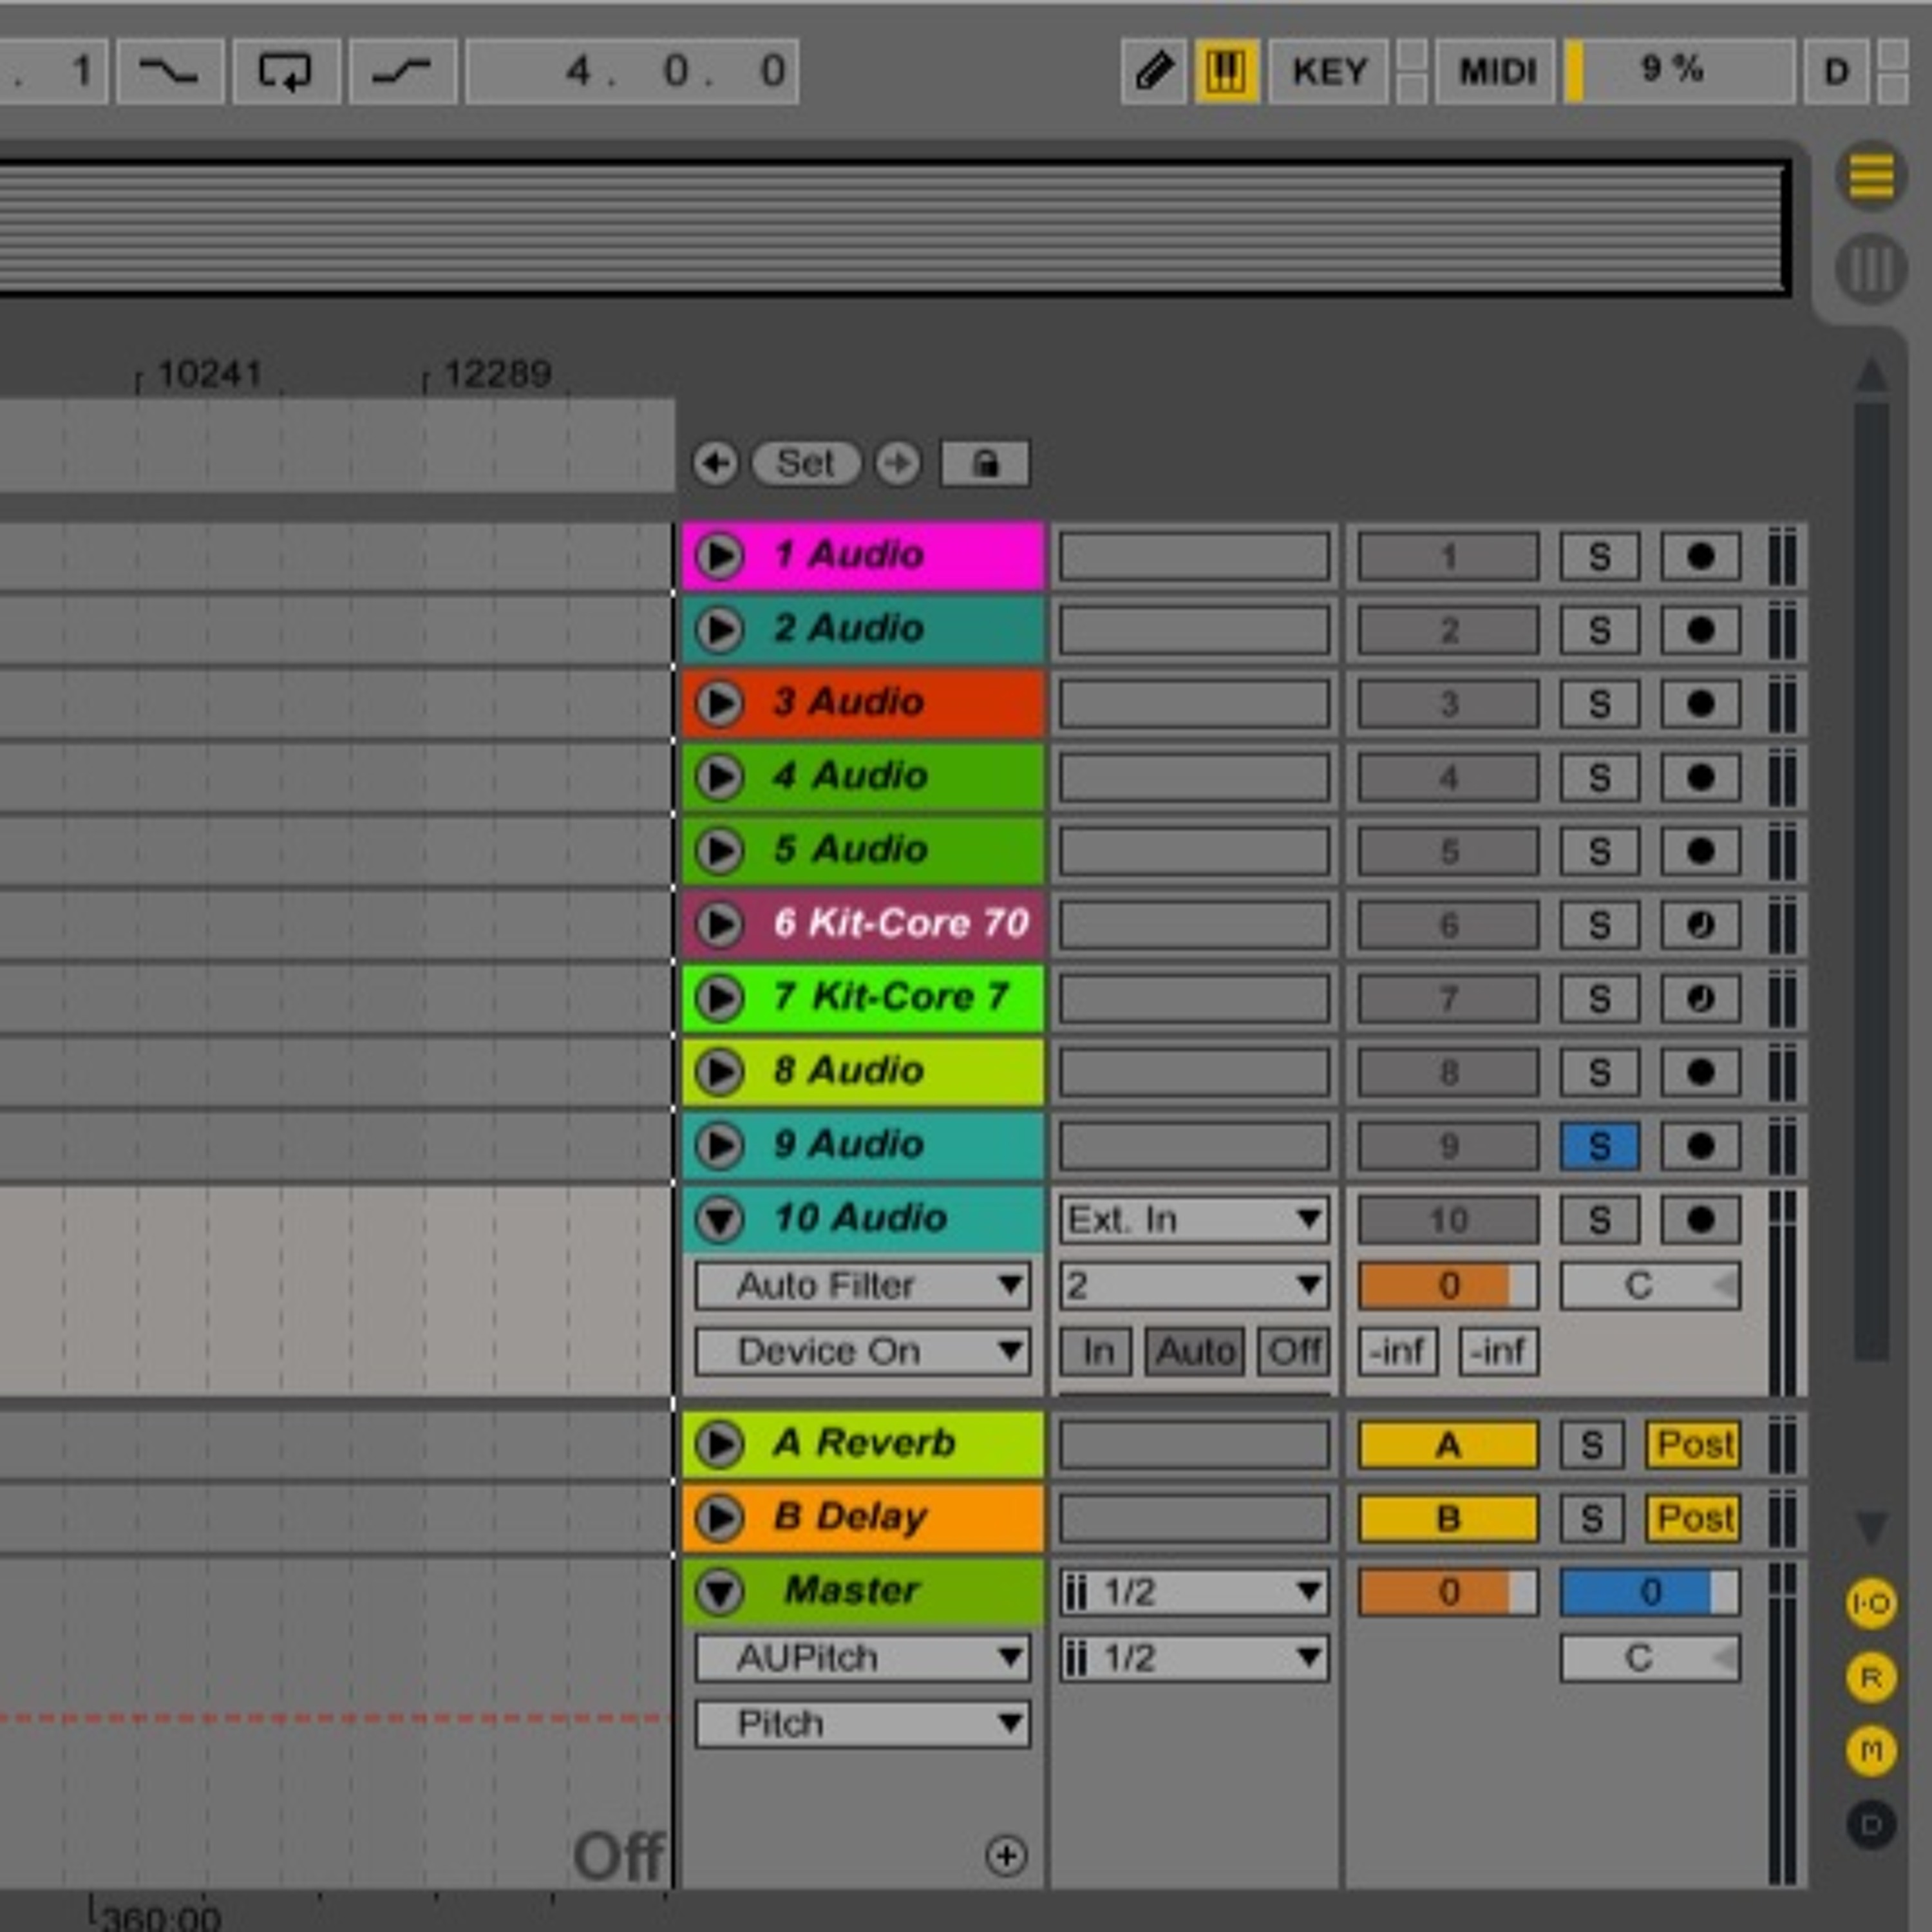Open the Device On parameter chooser
Screen dimensions: 1932x1932
click(862, 1352)
